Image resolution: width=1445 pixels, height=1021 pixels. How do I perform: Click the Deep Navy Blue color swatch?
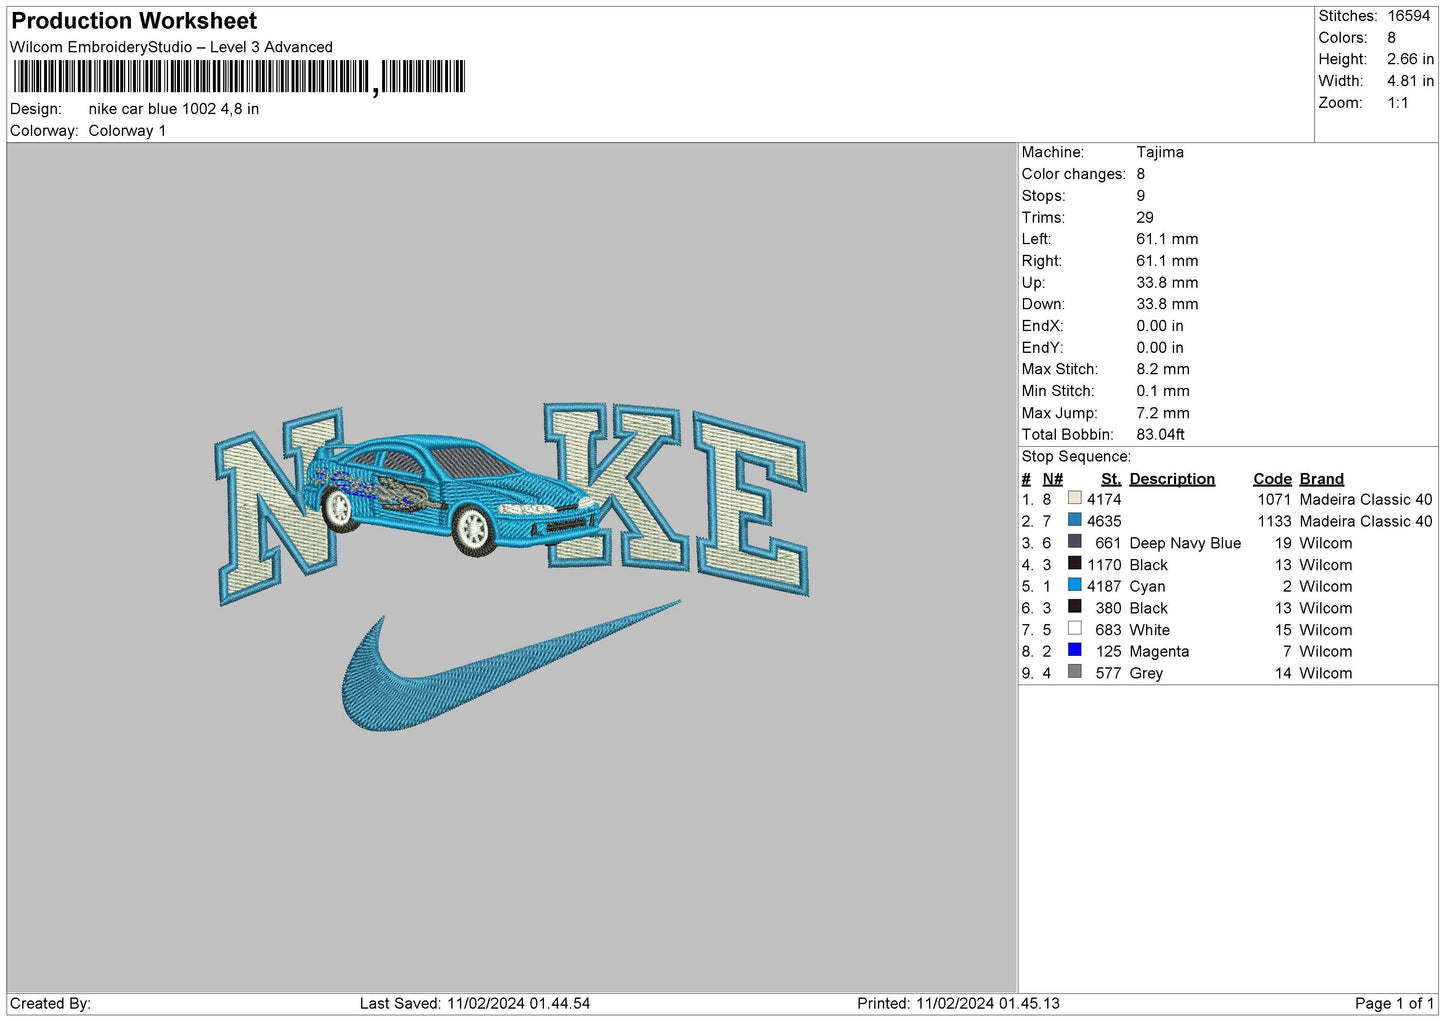click(1074, 542)
